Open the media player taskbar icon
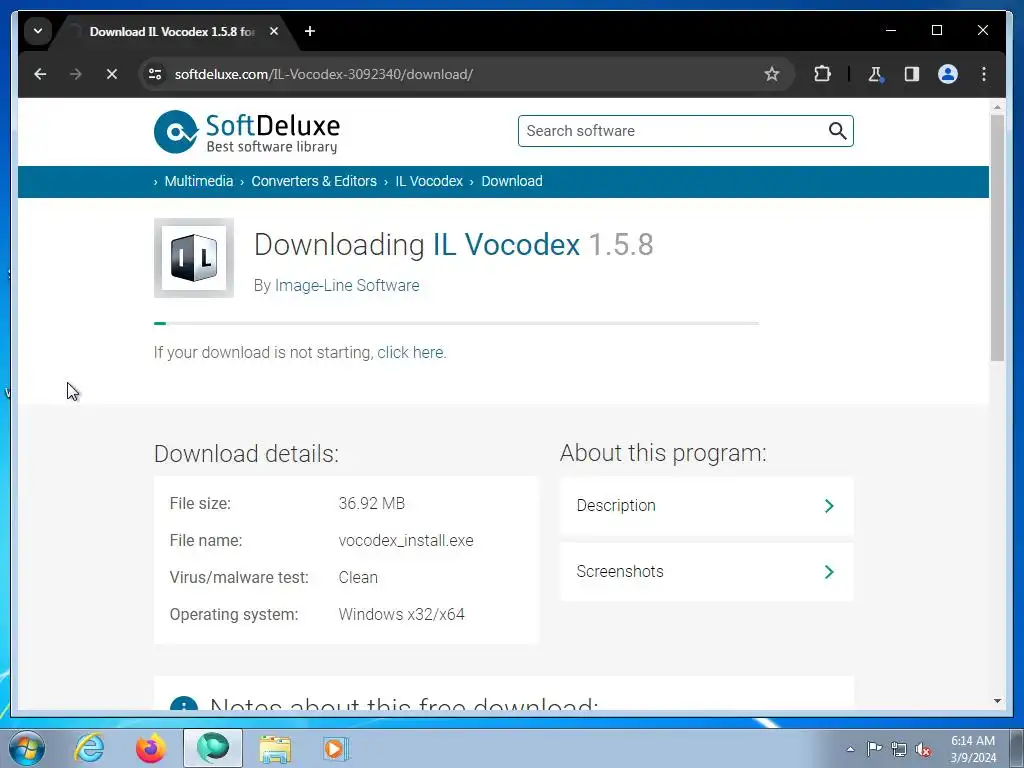The image size is (1024, 768). click(336, 748)
